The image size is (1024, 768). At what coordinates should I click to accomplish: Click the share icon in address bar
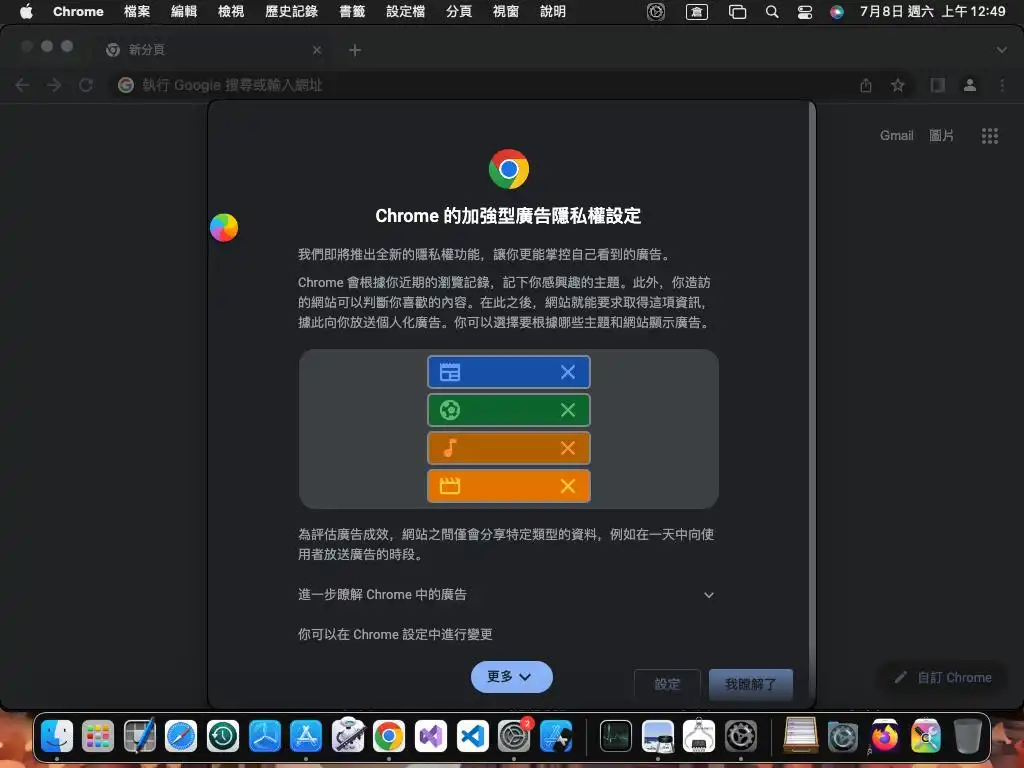[866, 86]
